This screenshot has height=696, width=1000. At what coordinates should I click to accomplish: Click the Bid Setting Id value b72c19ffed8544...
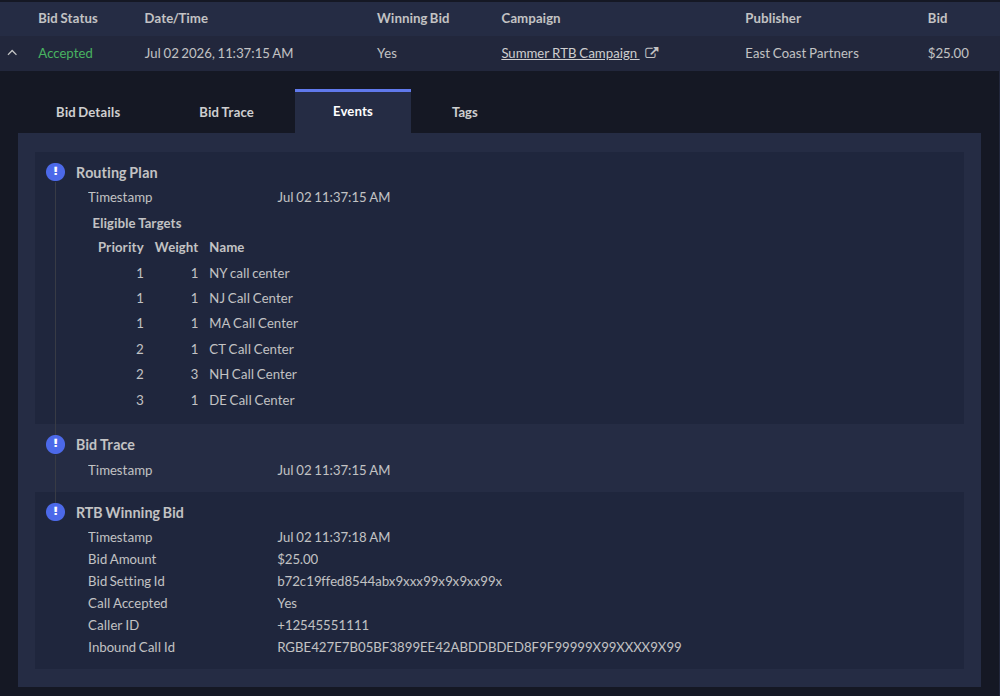tap(390, 581)
